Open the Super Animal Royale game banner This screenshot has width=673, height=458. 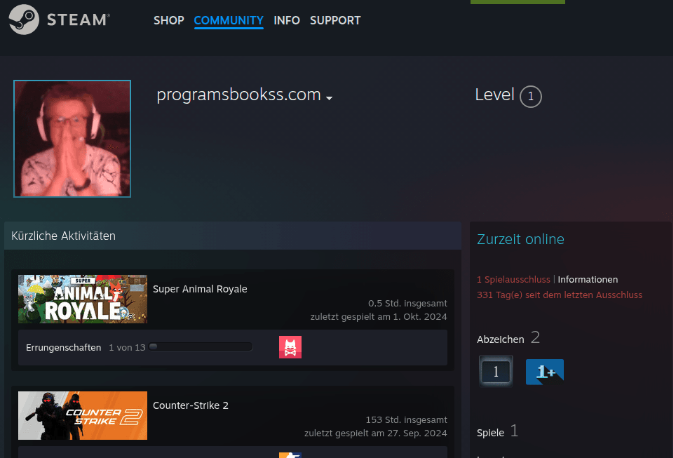(x=83, y=299)
